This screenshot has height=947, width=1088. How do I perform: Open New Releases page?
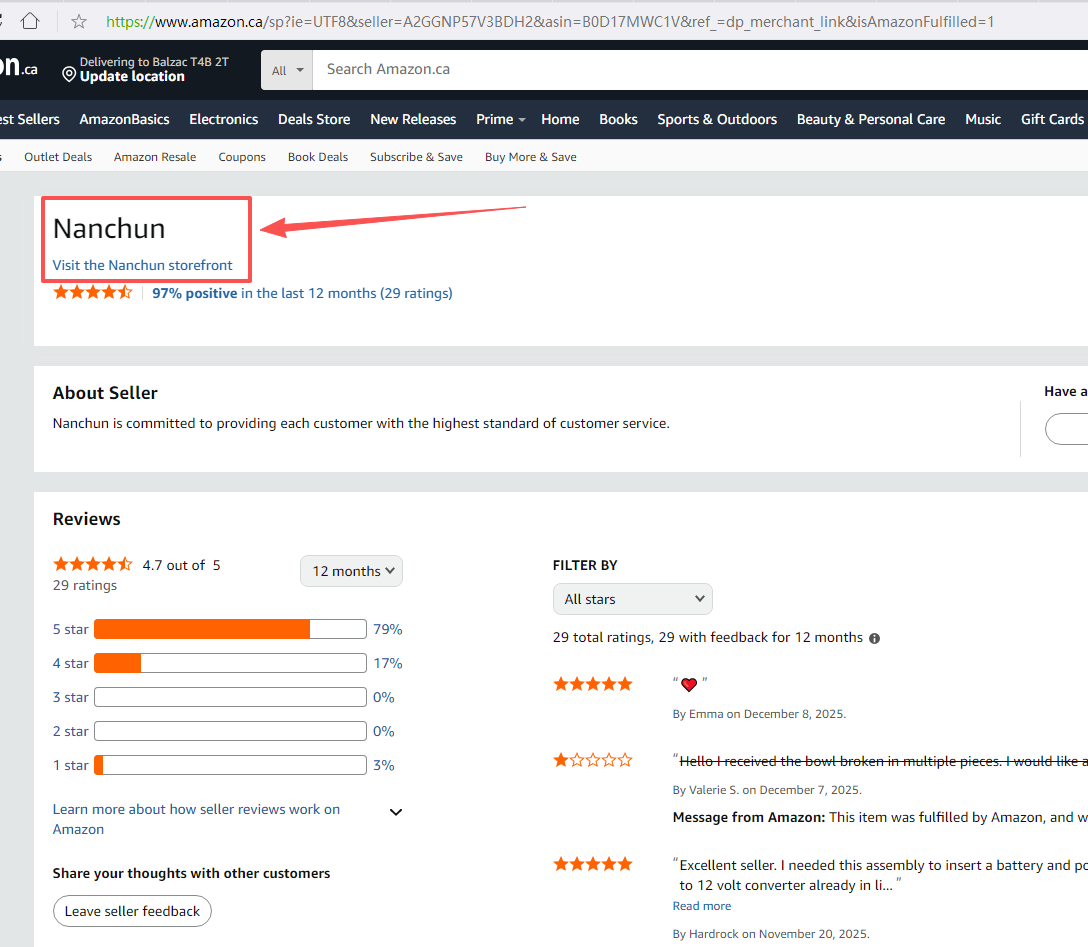[413, 119]
